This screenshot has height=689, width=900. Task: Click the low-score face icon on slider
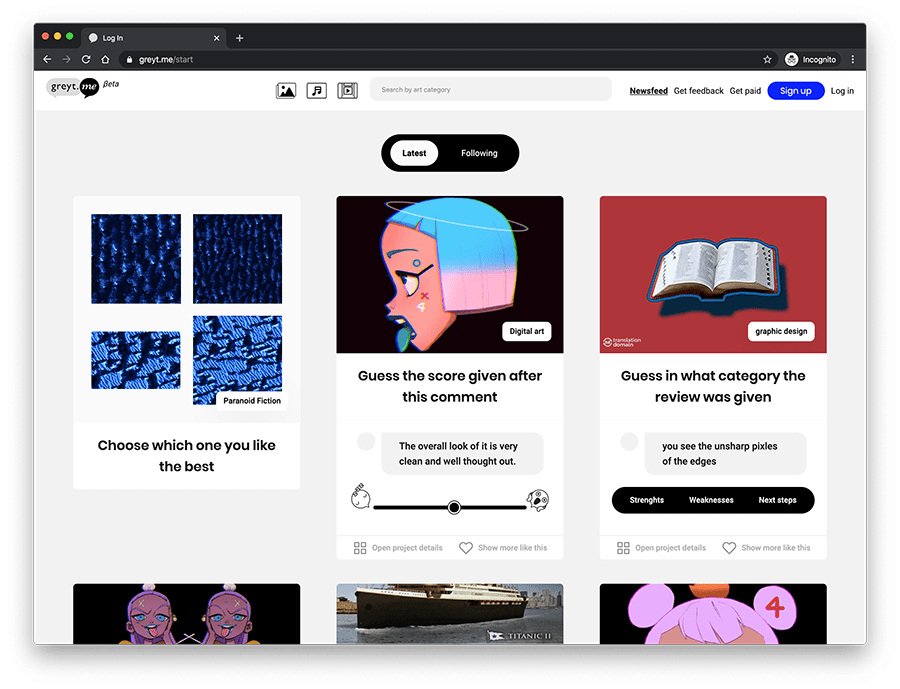point(360,497)
